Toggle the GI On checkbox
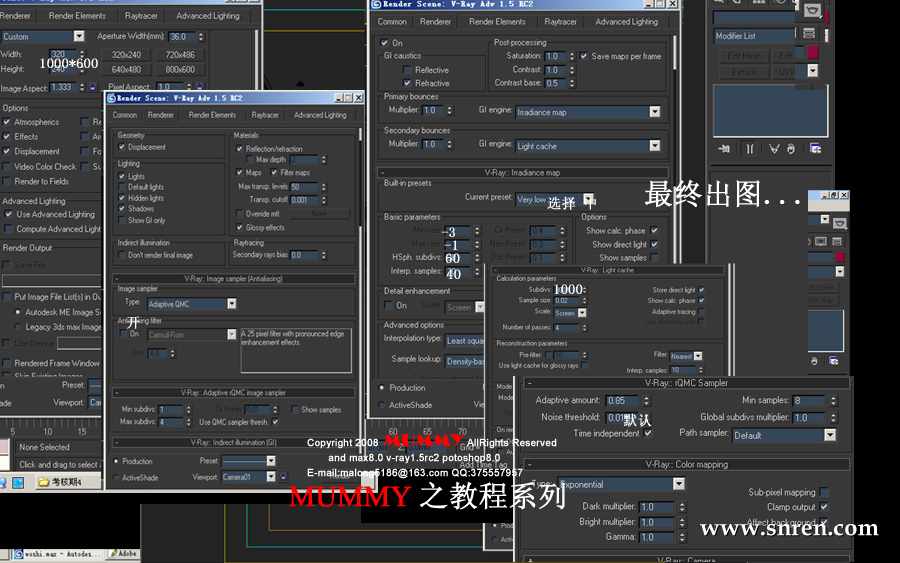Screen dimensions: 900x563 (x=385, y=43)
